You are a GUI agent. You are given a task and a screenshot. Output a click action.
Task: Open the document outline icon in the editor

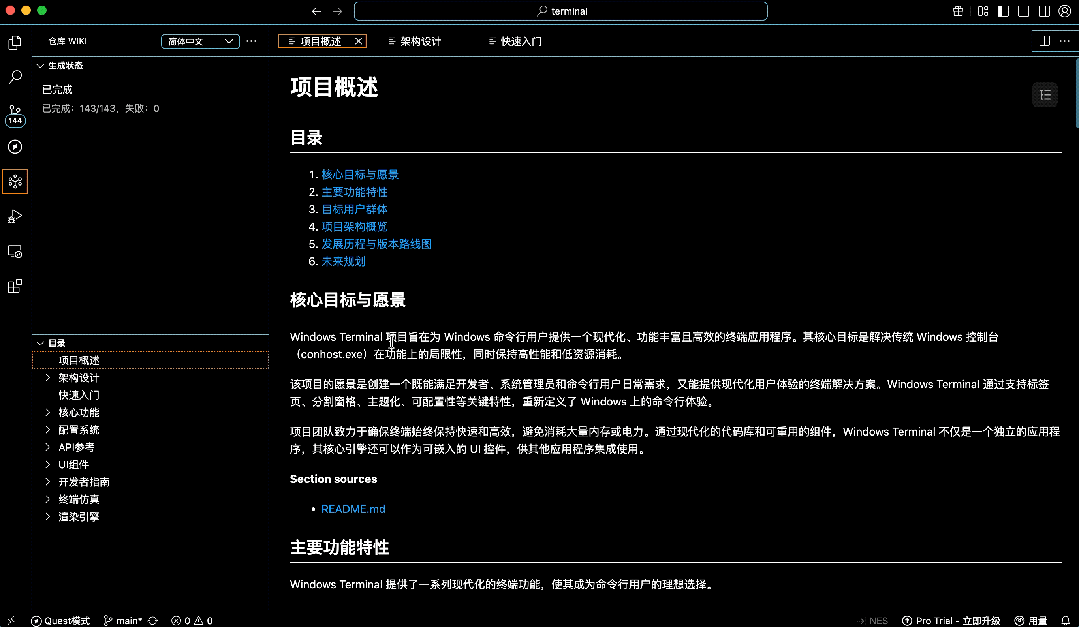pos(1045,94)
